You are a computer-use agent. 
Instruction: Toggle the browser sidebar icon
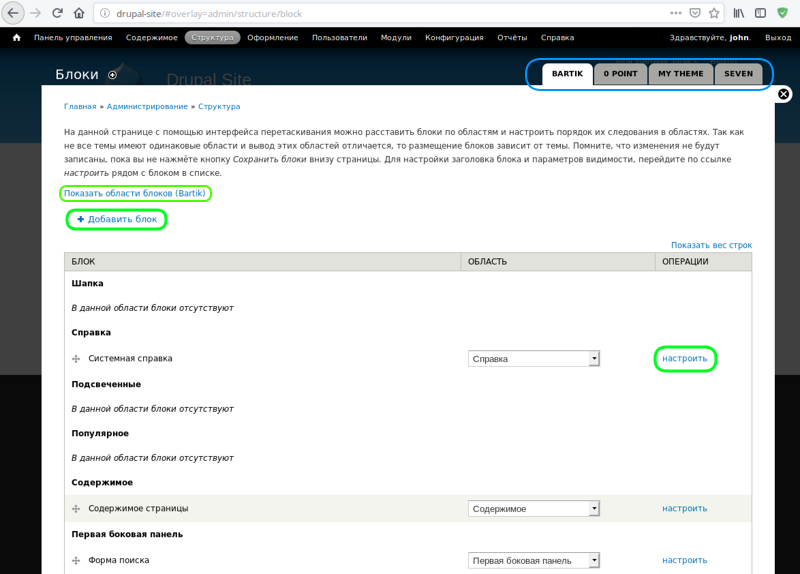pos(760,13)
